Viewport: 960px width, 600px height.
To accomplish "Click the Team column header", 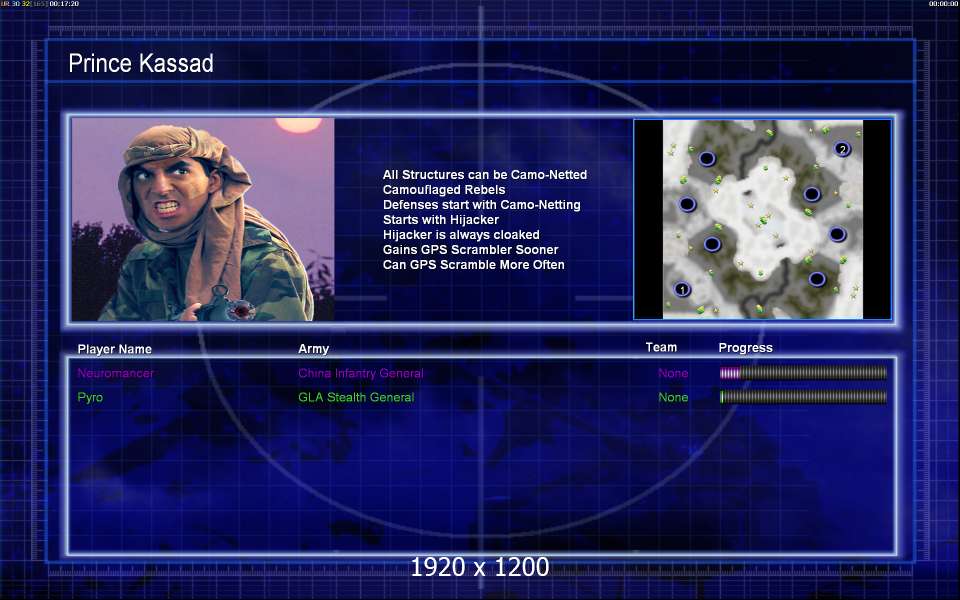I will pos(661,347).
